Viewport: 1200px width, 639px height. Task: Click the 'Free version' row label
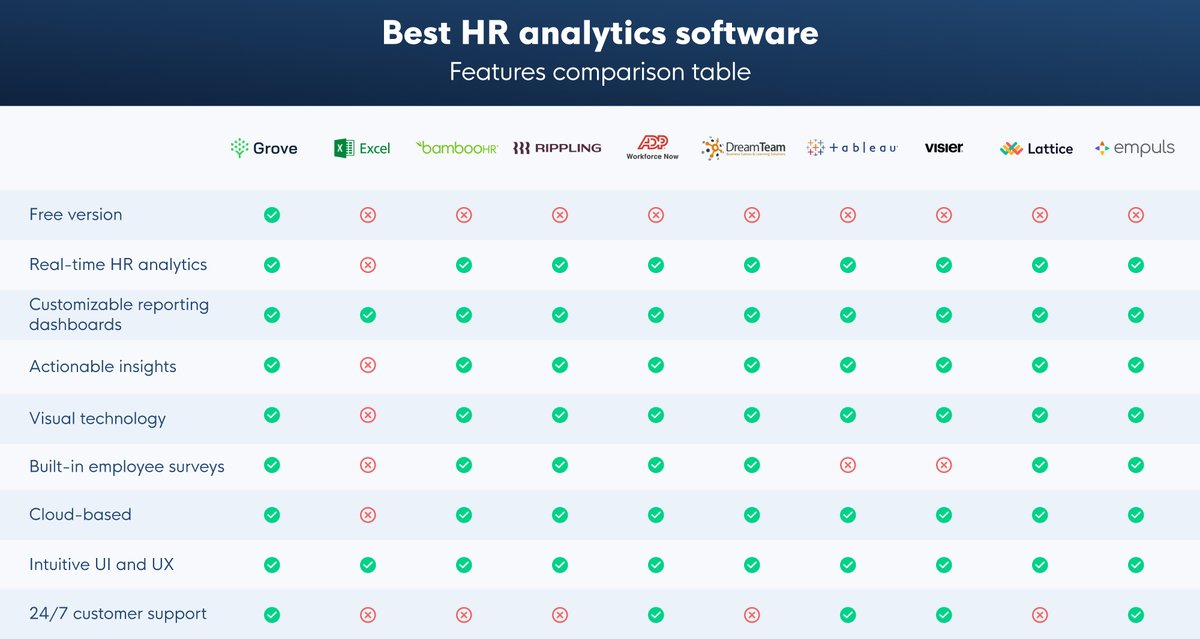76,214
